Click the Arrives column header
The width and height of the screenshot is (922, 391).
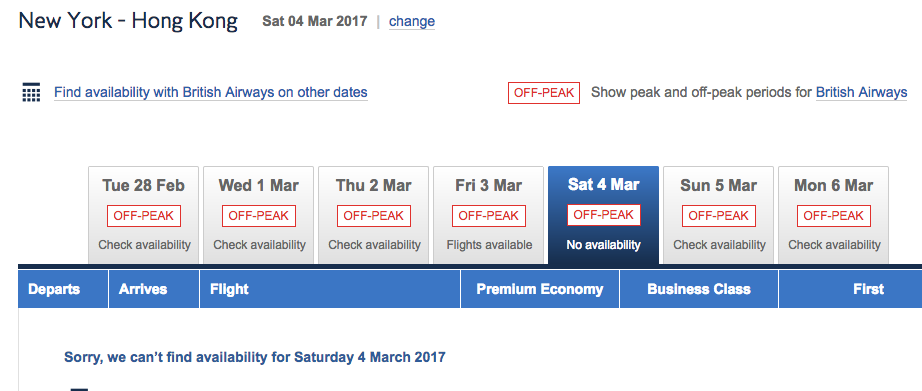point(154,289)
